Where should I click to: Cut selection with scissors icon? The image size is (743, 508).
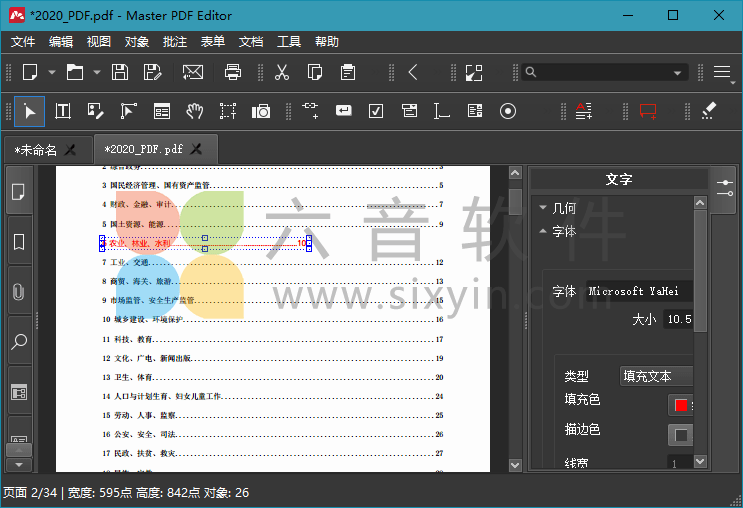pos(282,73)
